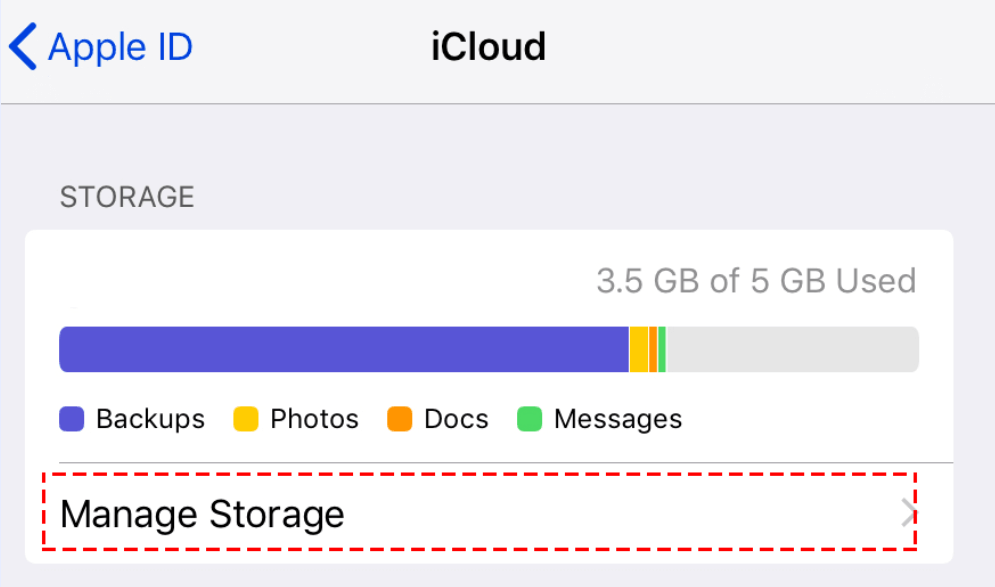This screenshot has height=587, width=995.
Task: Select the Docs legend label
Action: (x=456, y=419)
